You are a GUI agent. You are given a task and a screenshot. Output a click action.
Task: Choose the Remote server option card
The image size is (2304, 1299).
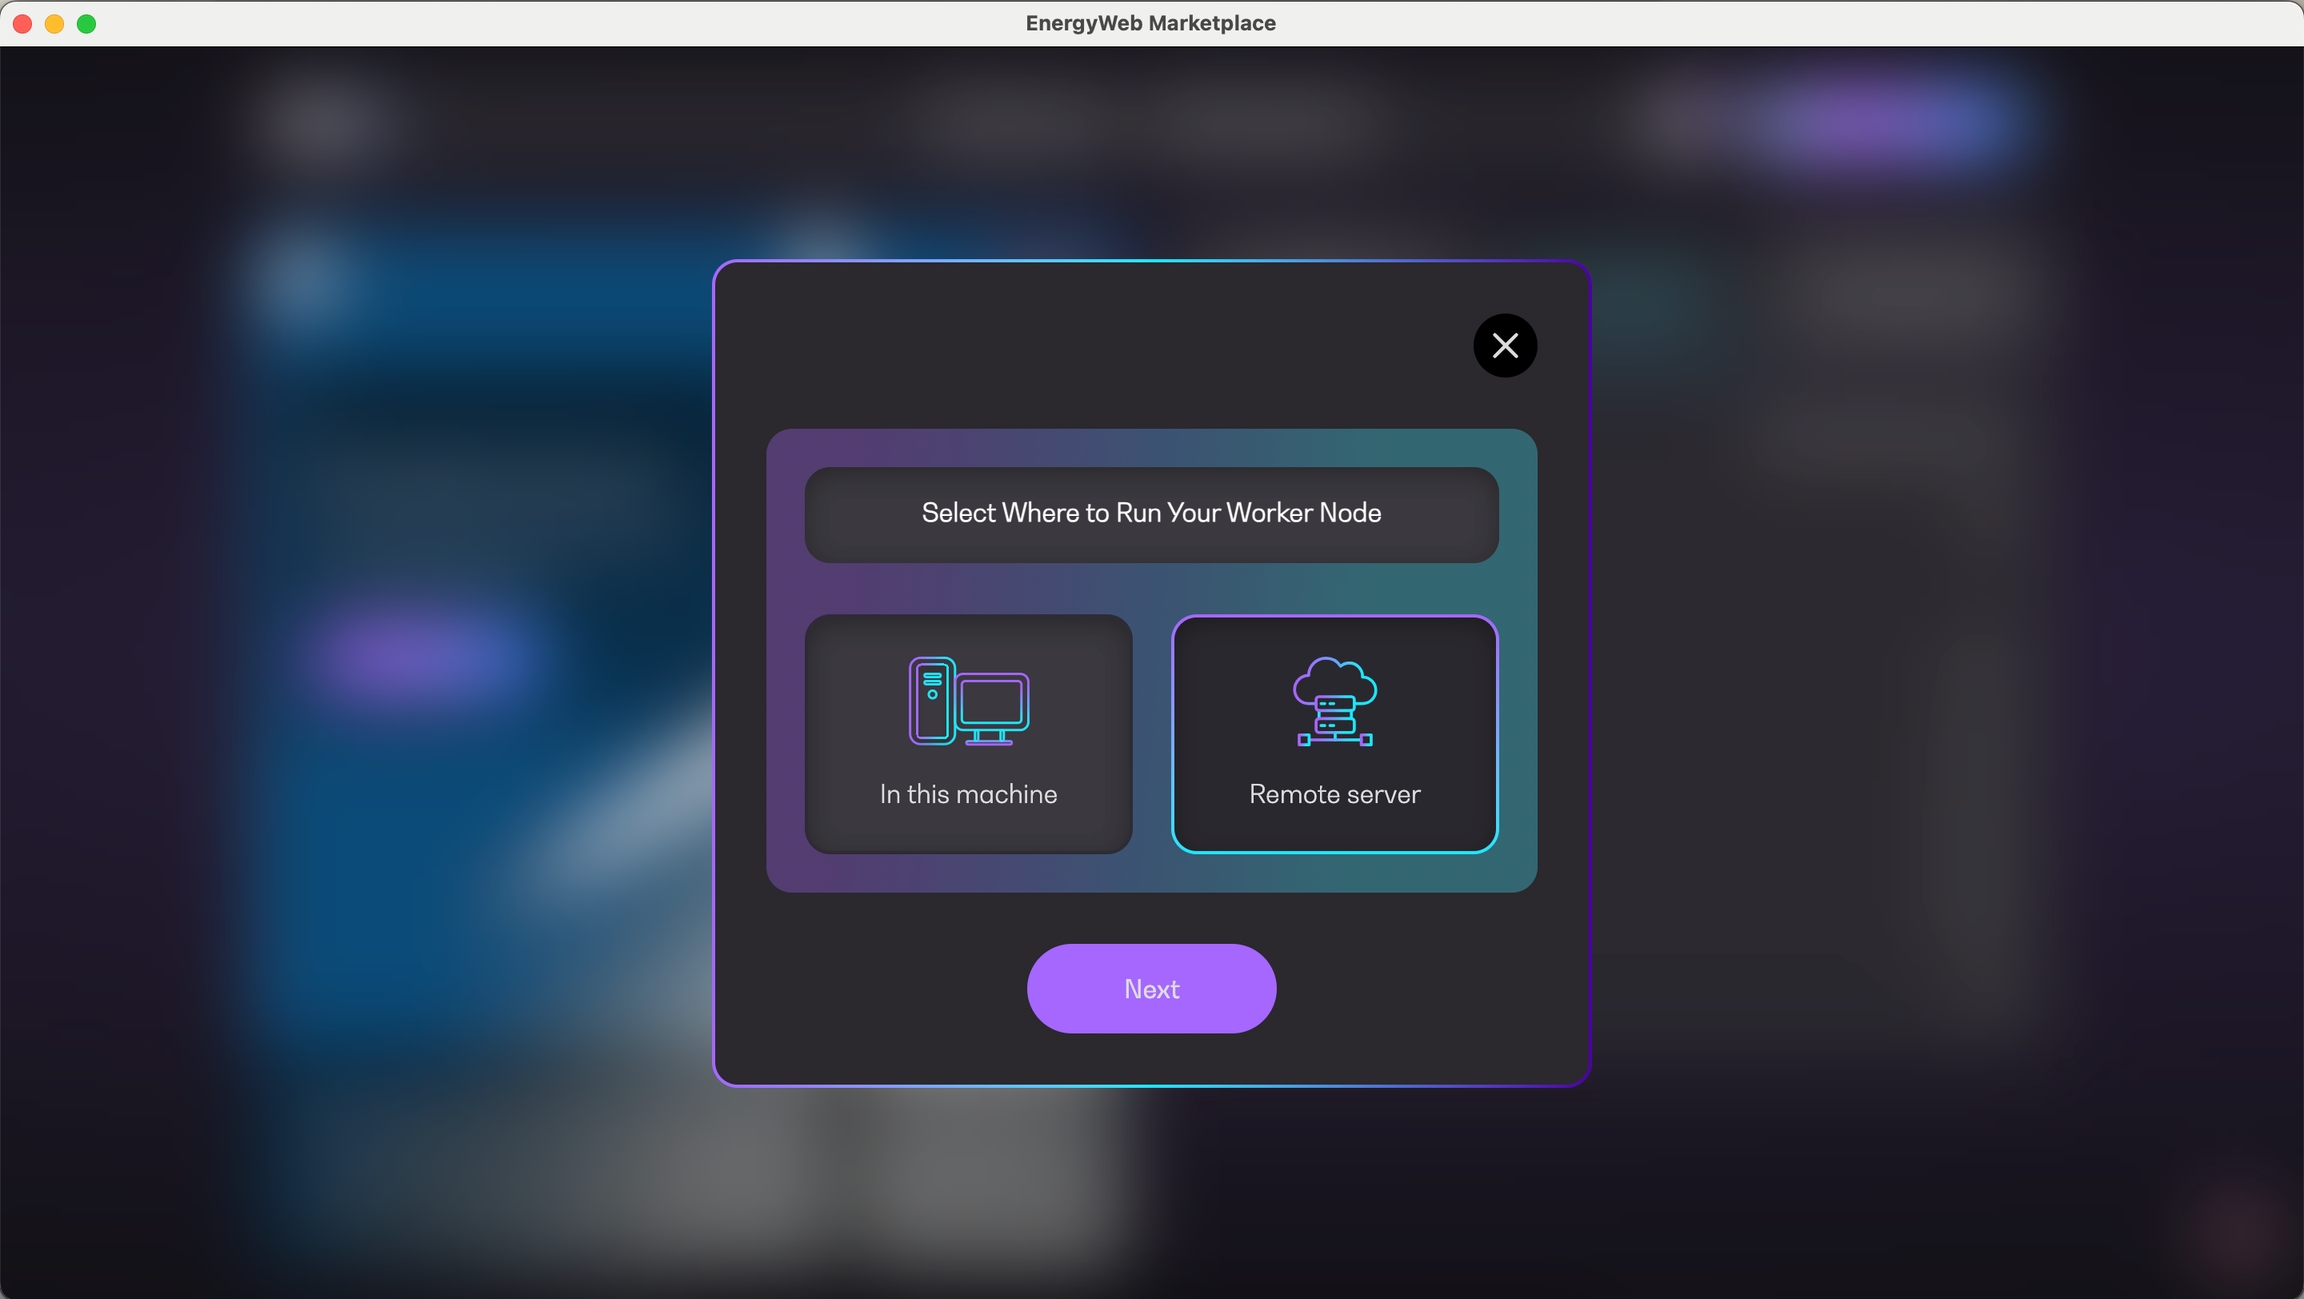tap(1334, 733)
